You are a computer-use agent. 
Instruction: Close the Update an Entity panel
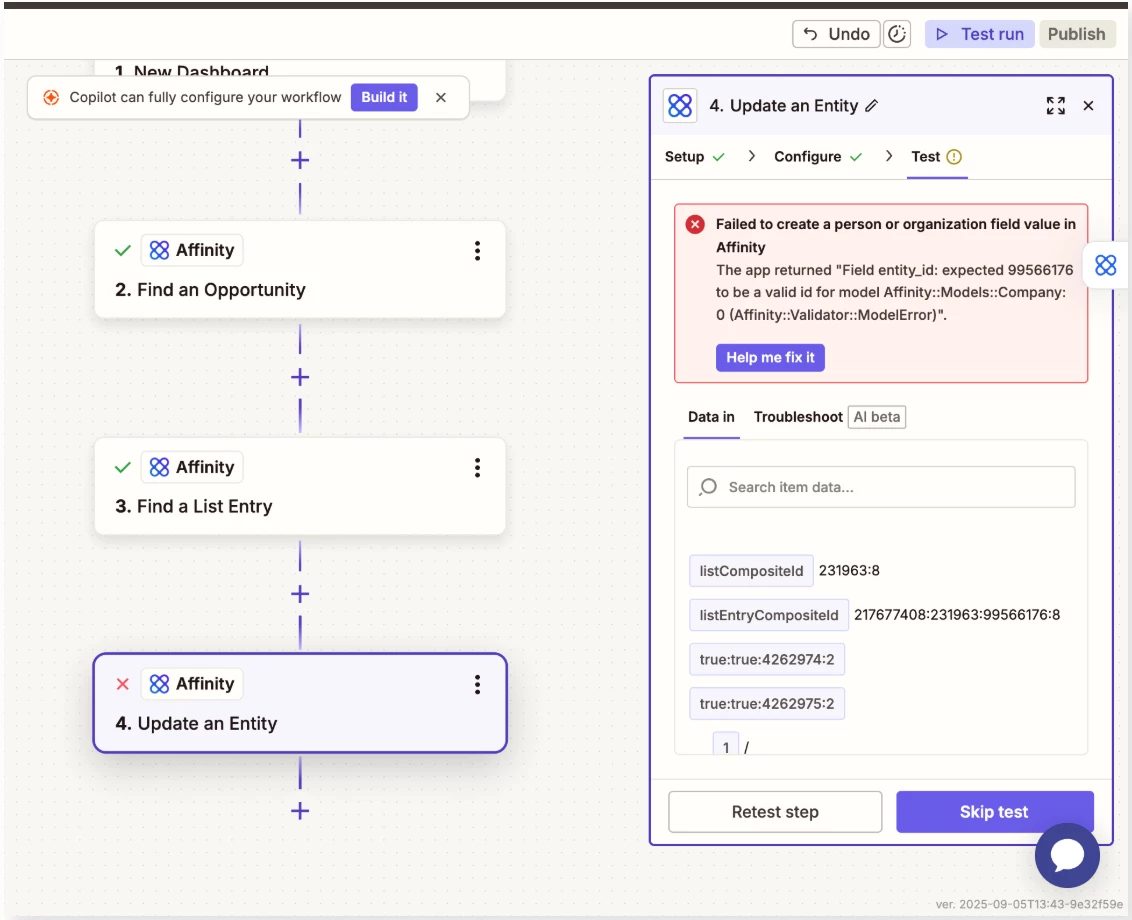(1089, 105)
